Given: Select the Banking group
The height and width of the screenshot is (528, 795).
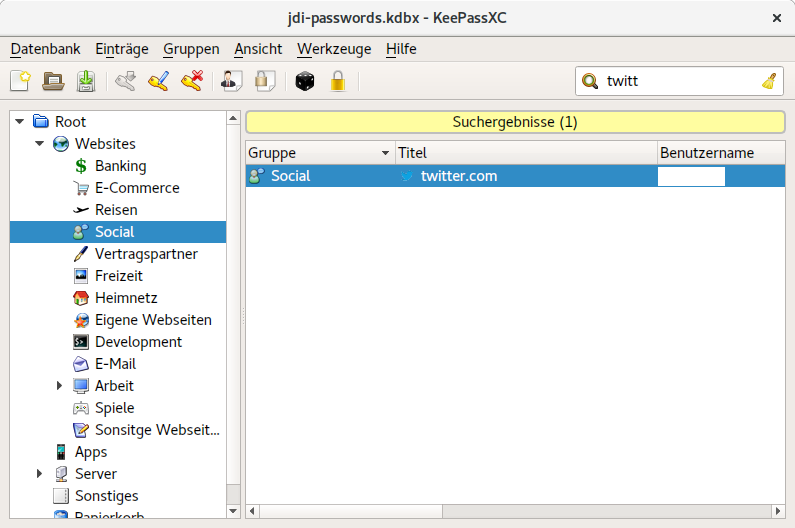Looking at the screenshot, I should pyautogui.click(x=121, y=166).
